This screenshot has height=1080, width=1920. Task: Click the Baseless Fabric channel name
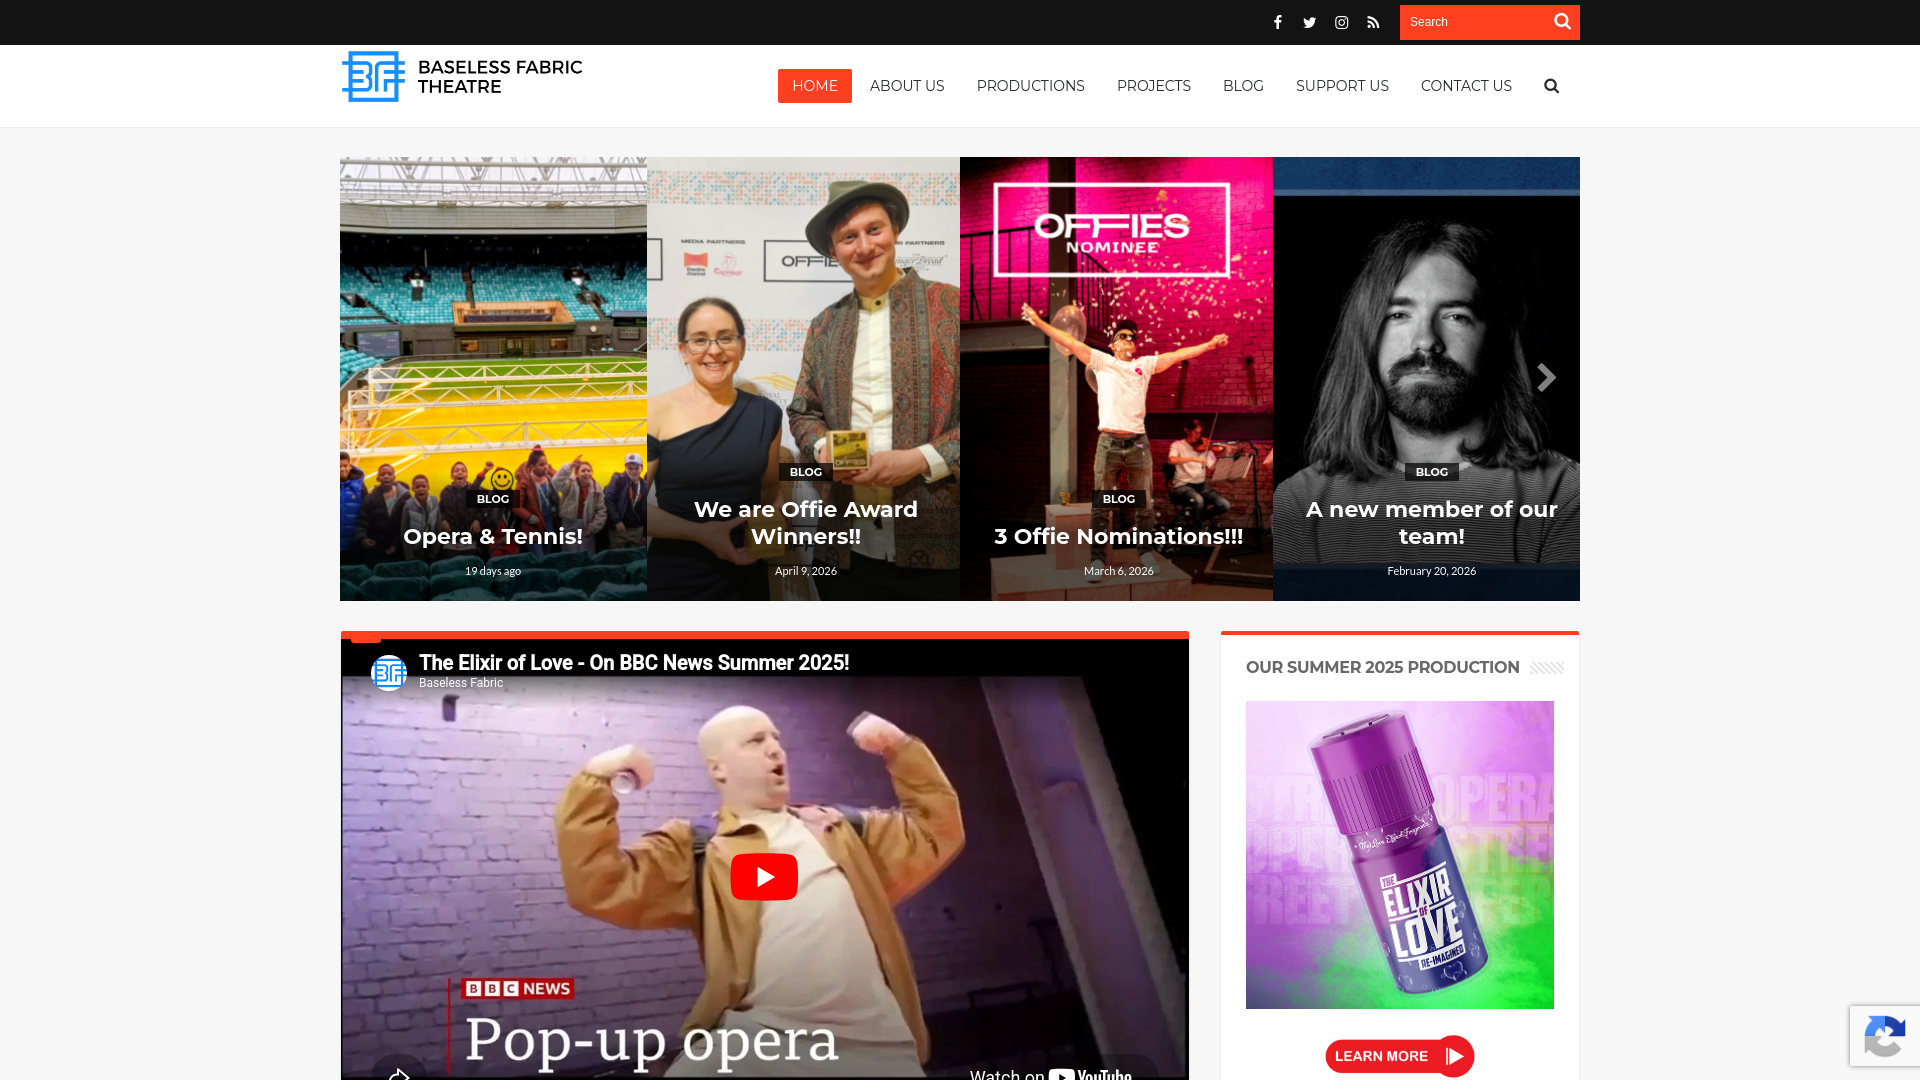pyautogui.click(x=461, y=683)
